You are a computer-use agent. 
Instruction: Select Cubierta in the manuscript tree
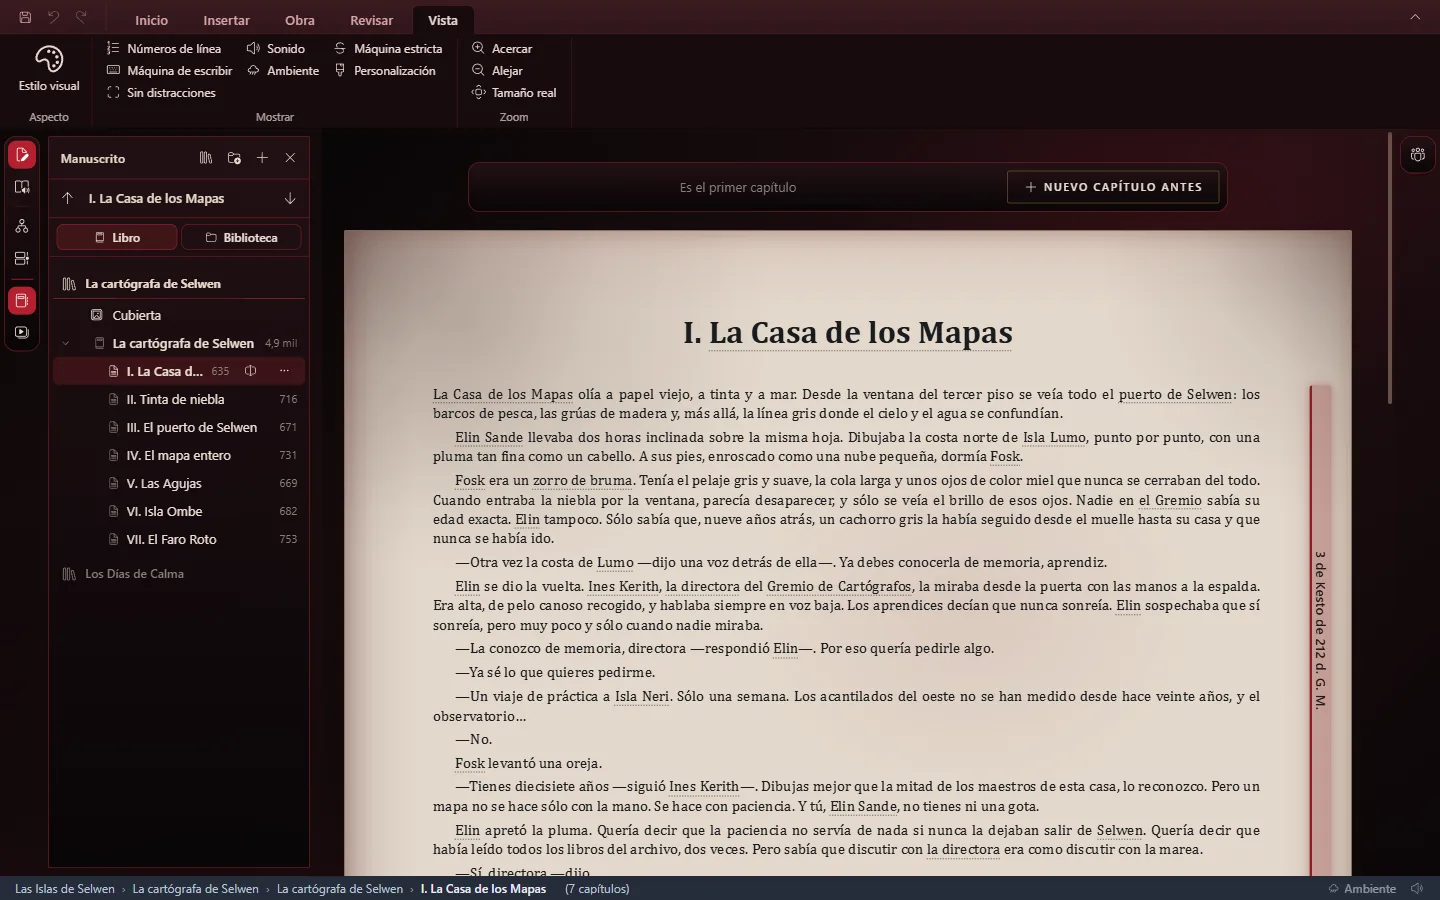tap(179, 315)
